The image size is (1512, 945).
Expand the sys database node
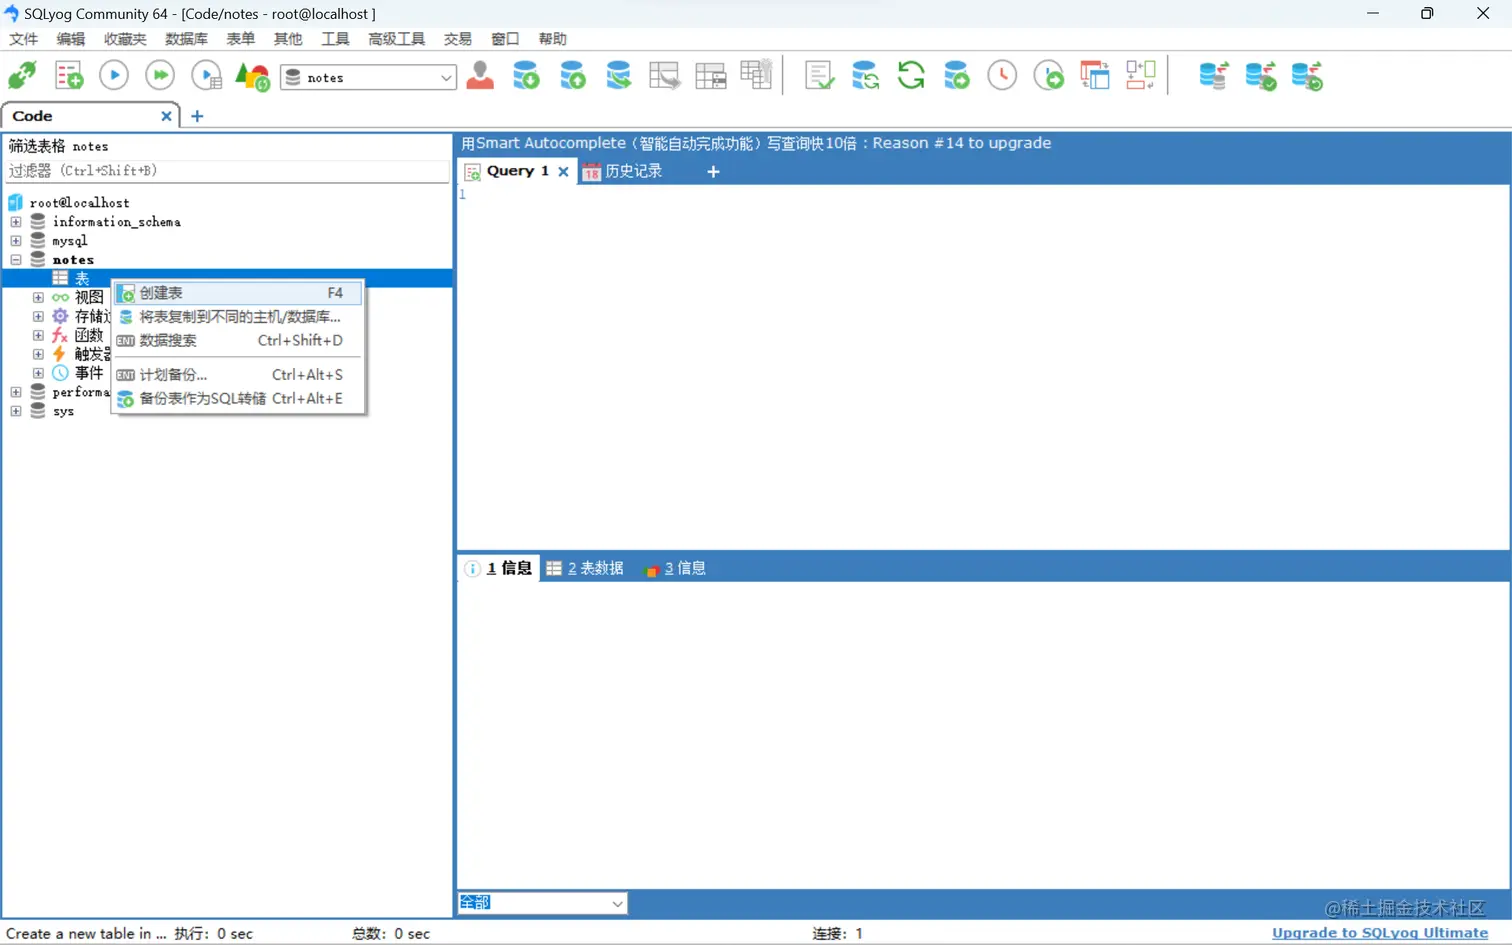point(16,411)
